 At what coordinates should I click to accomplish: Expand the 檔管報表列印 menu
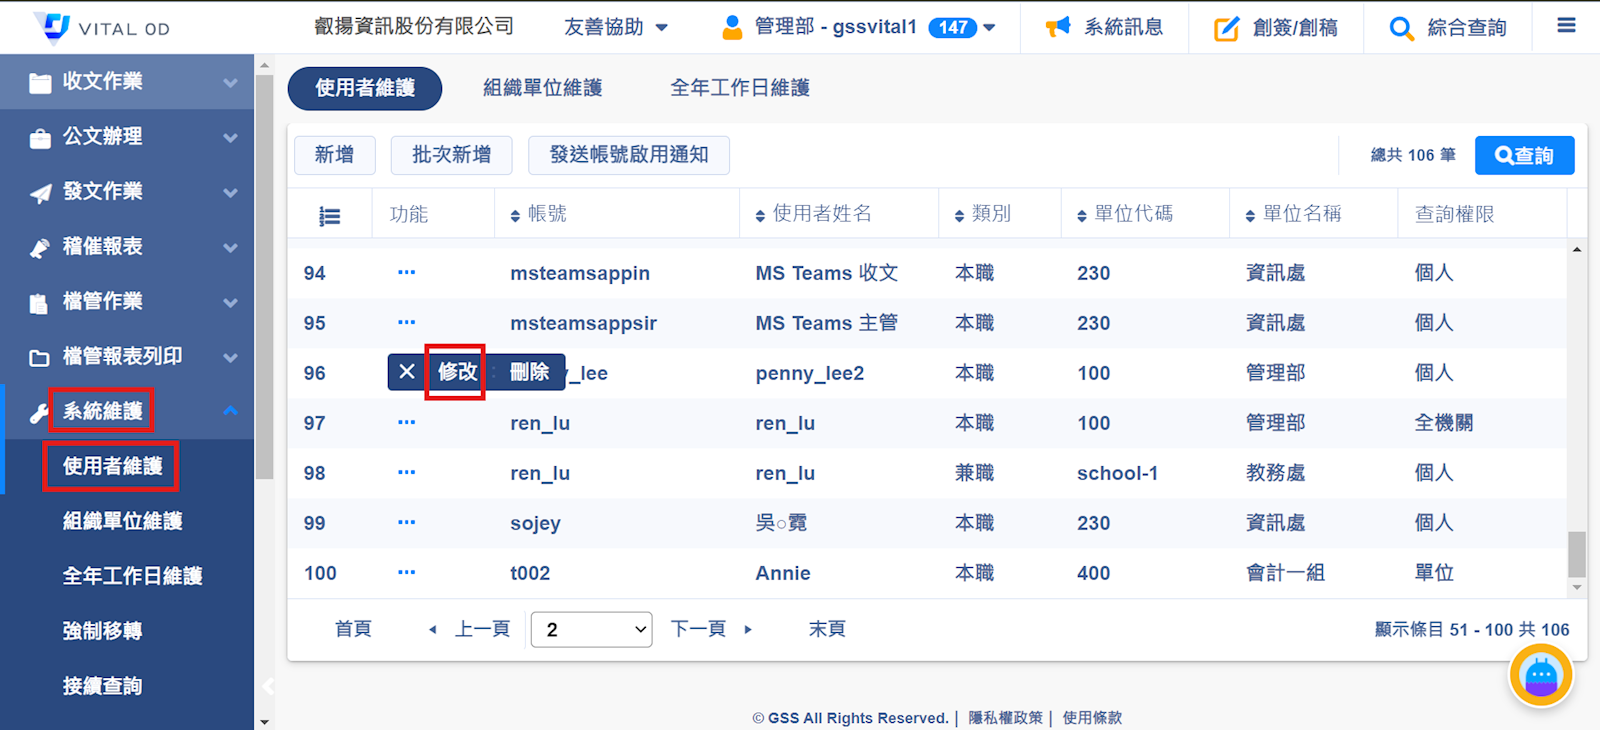pyautogui.click(x=230, y=357)
